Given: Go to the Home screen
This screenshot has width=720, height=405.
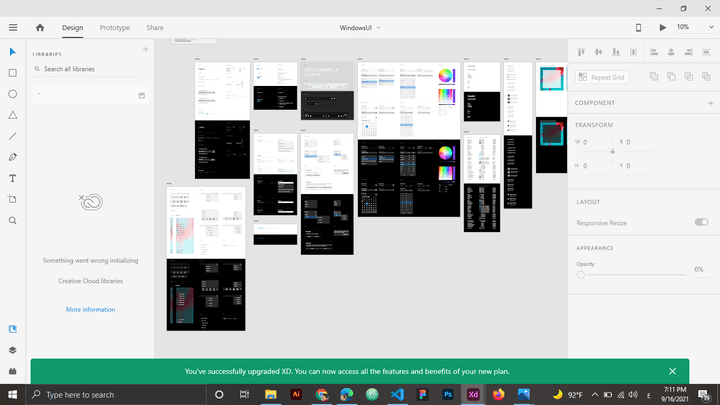Looking at the screenshot, I should (x=40, y=28).
